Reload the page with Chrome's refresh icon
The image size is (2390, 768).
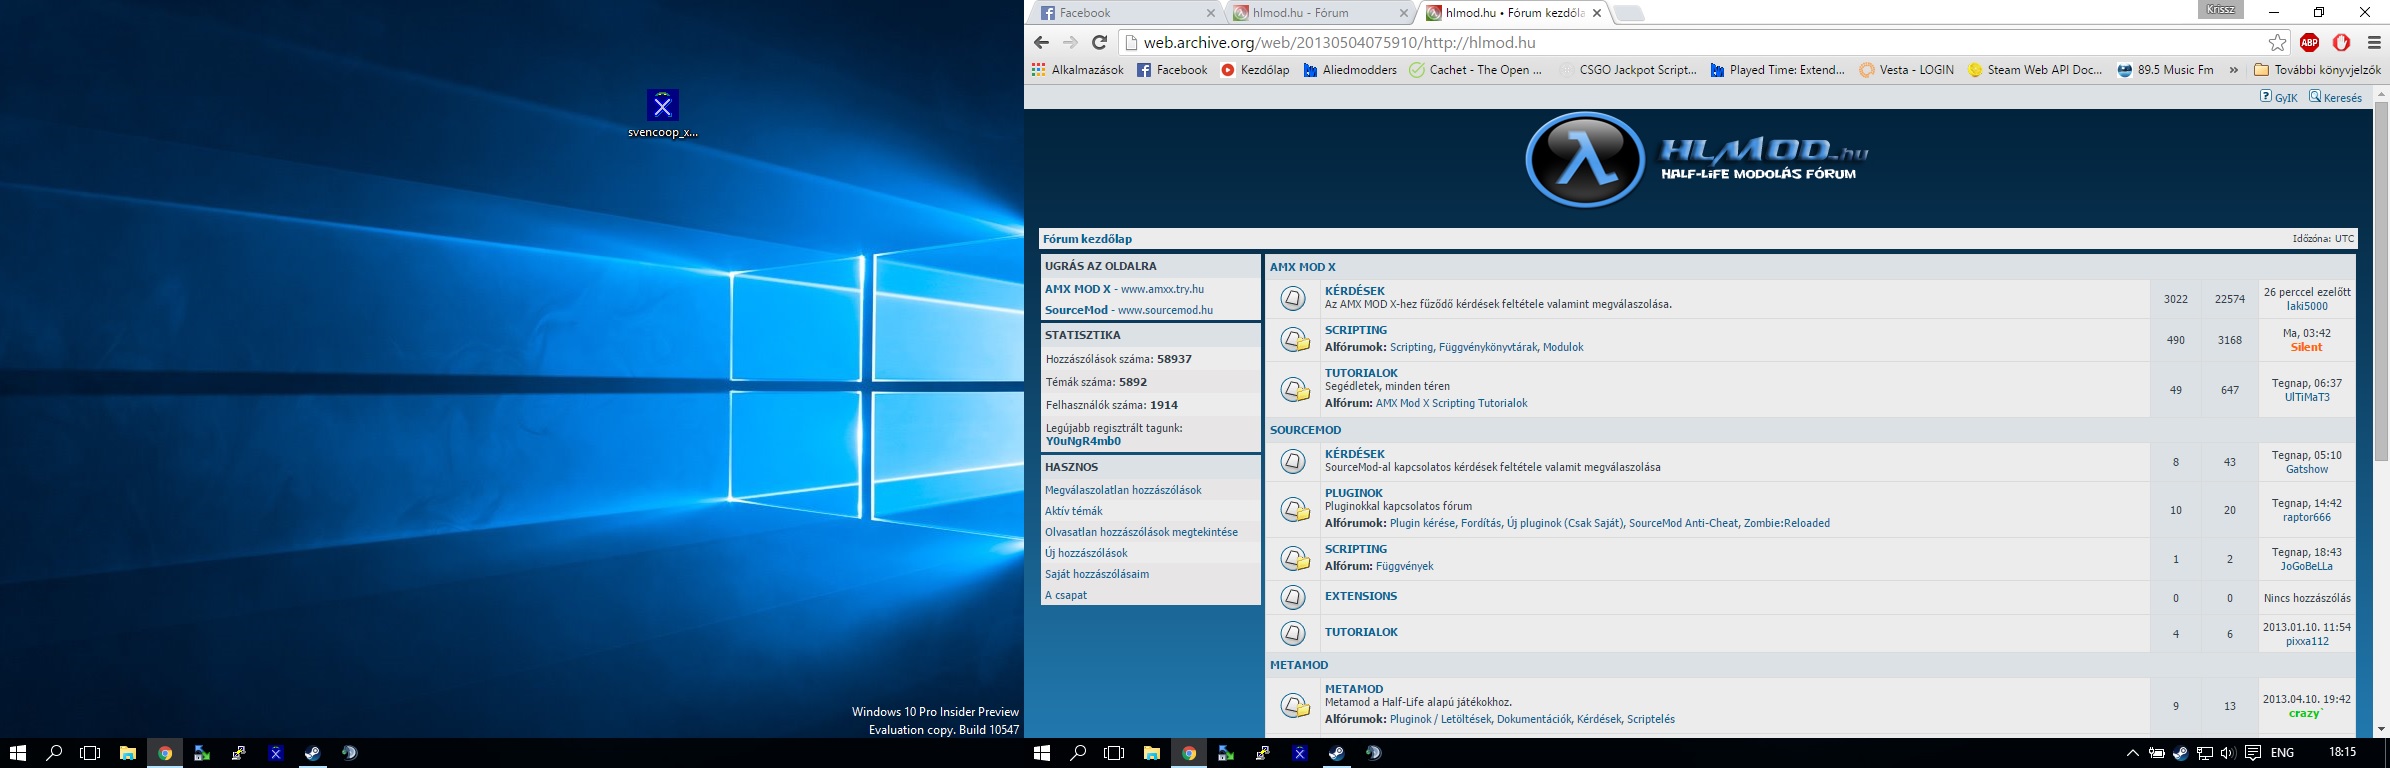(x=1099, y=42)
